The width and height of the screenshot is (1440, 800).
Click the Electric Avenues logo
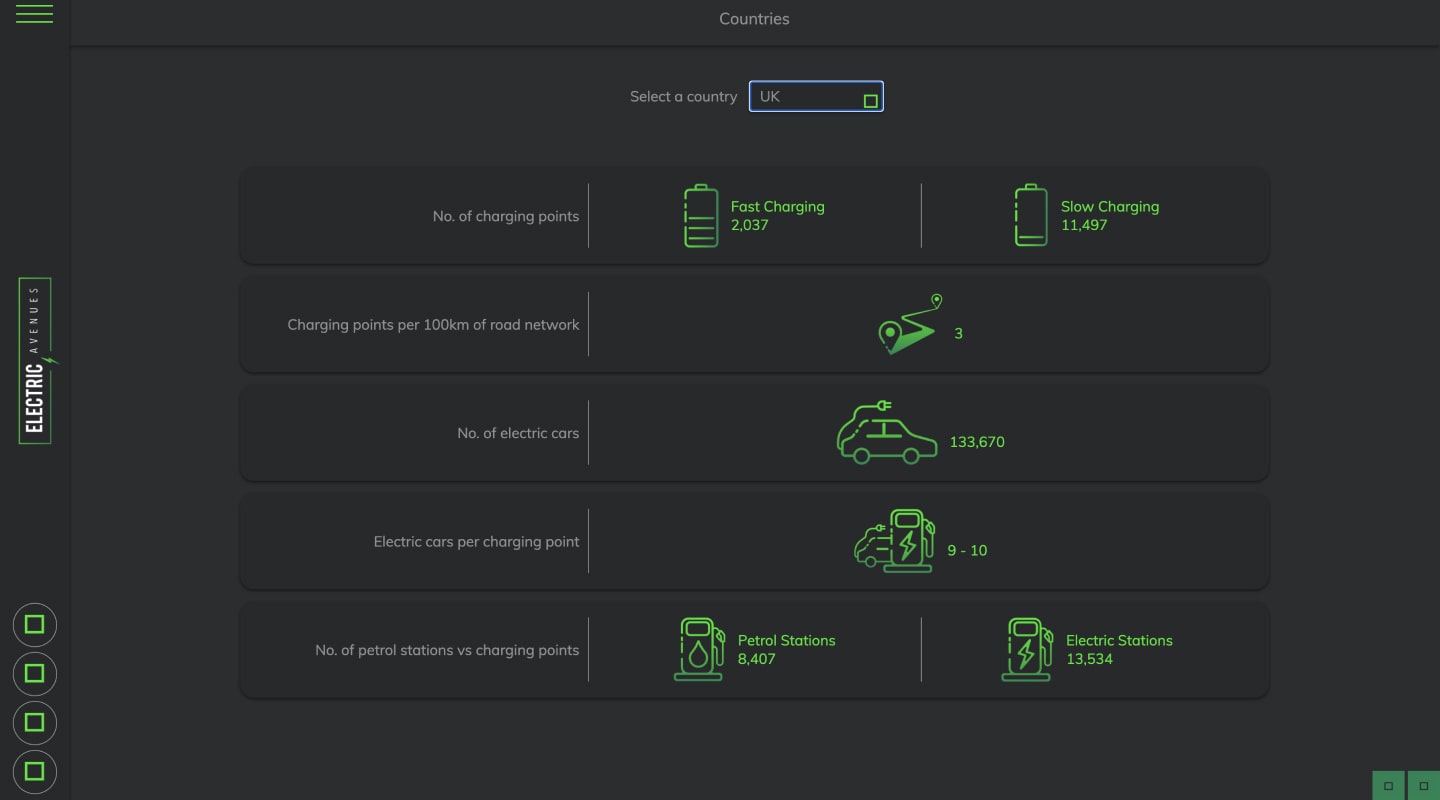37,361
